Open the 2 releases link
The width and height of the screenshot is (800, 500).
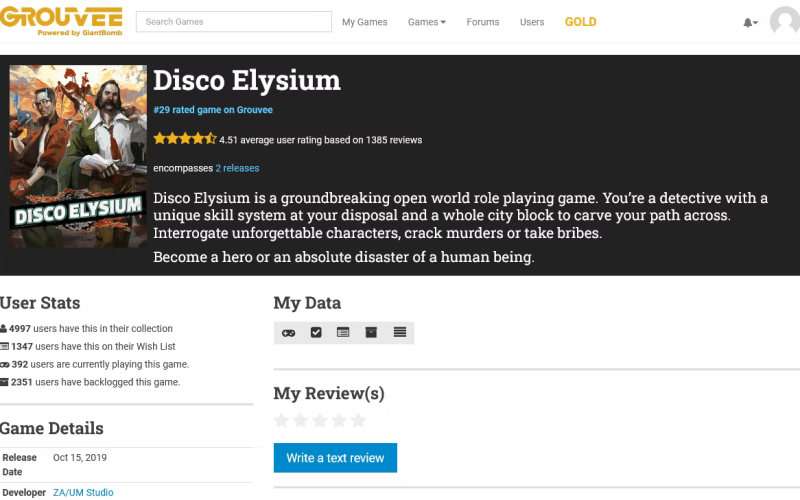click(237, 168)
